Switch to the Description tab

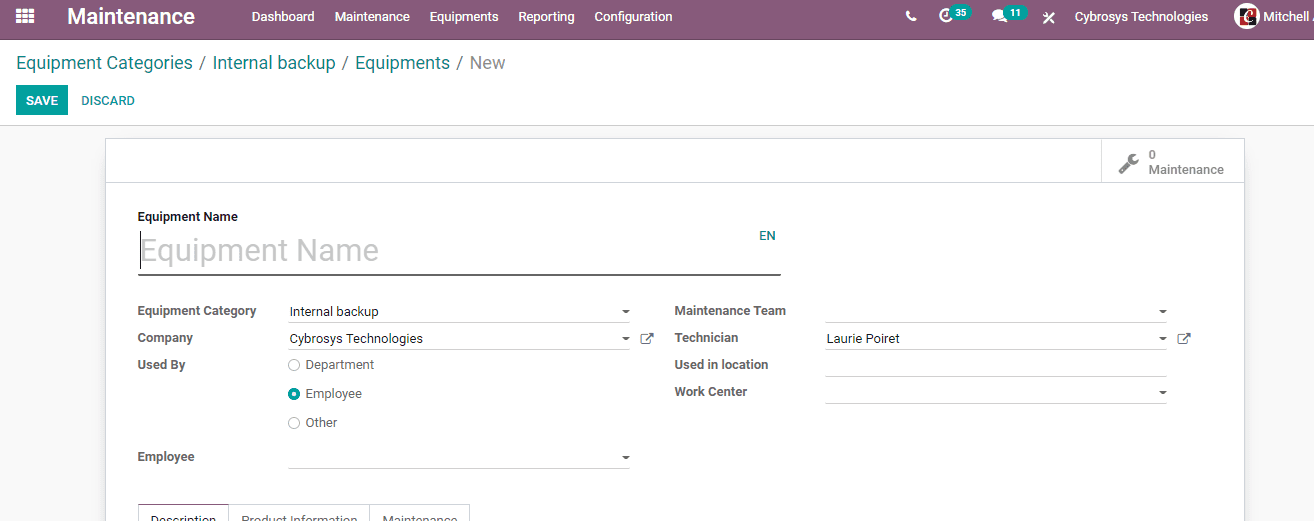183,513
